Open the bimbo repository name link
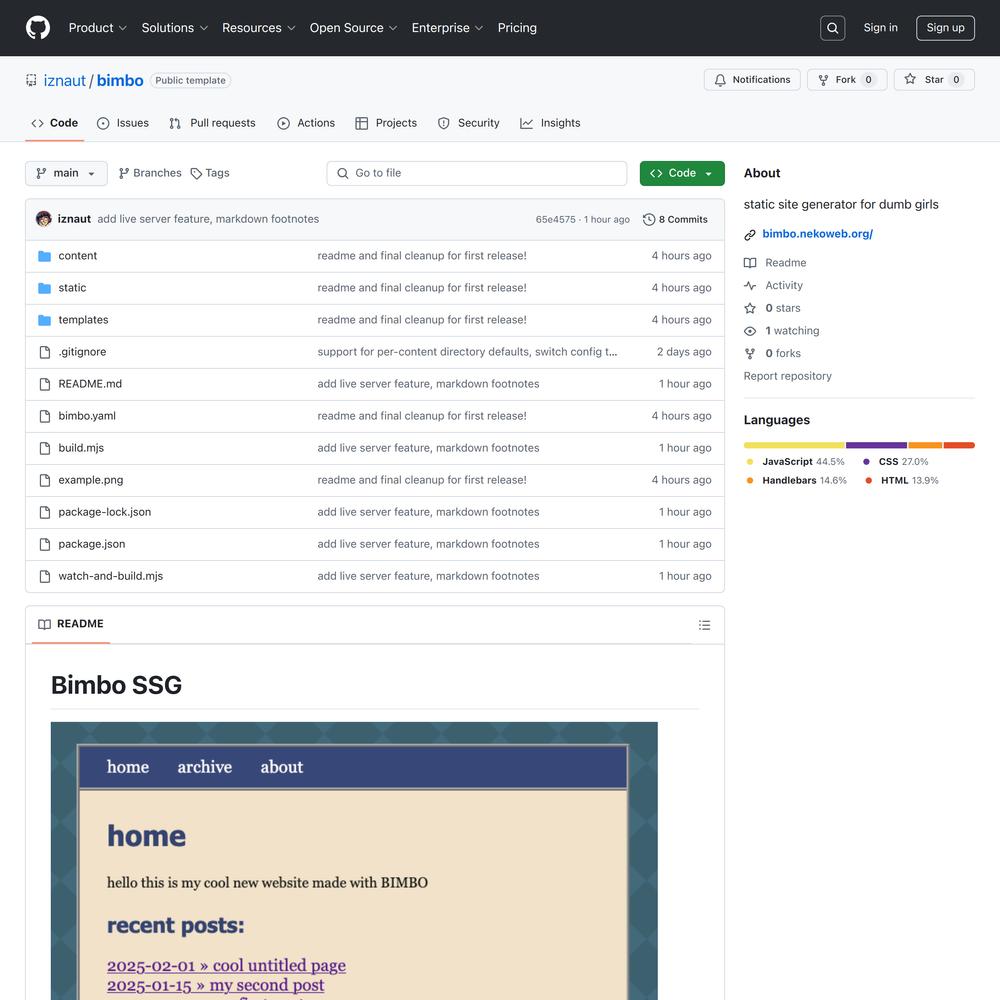 [120, 80]
